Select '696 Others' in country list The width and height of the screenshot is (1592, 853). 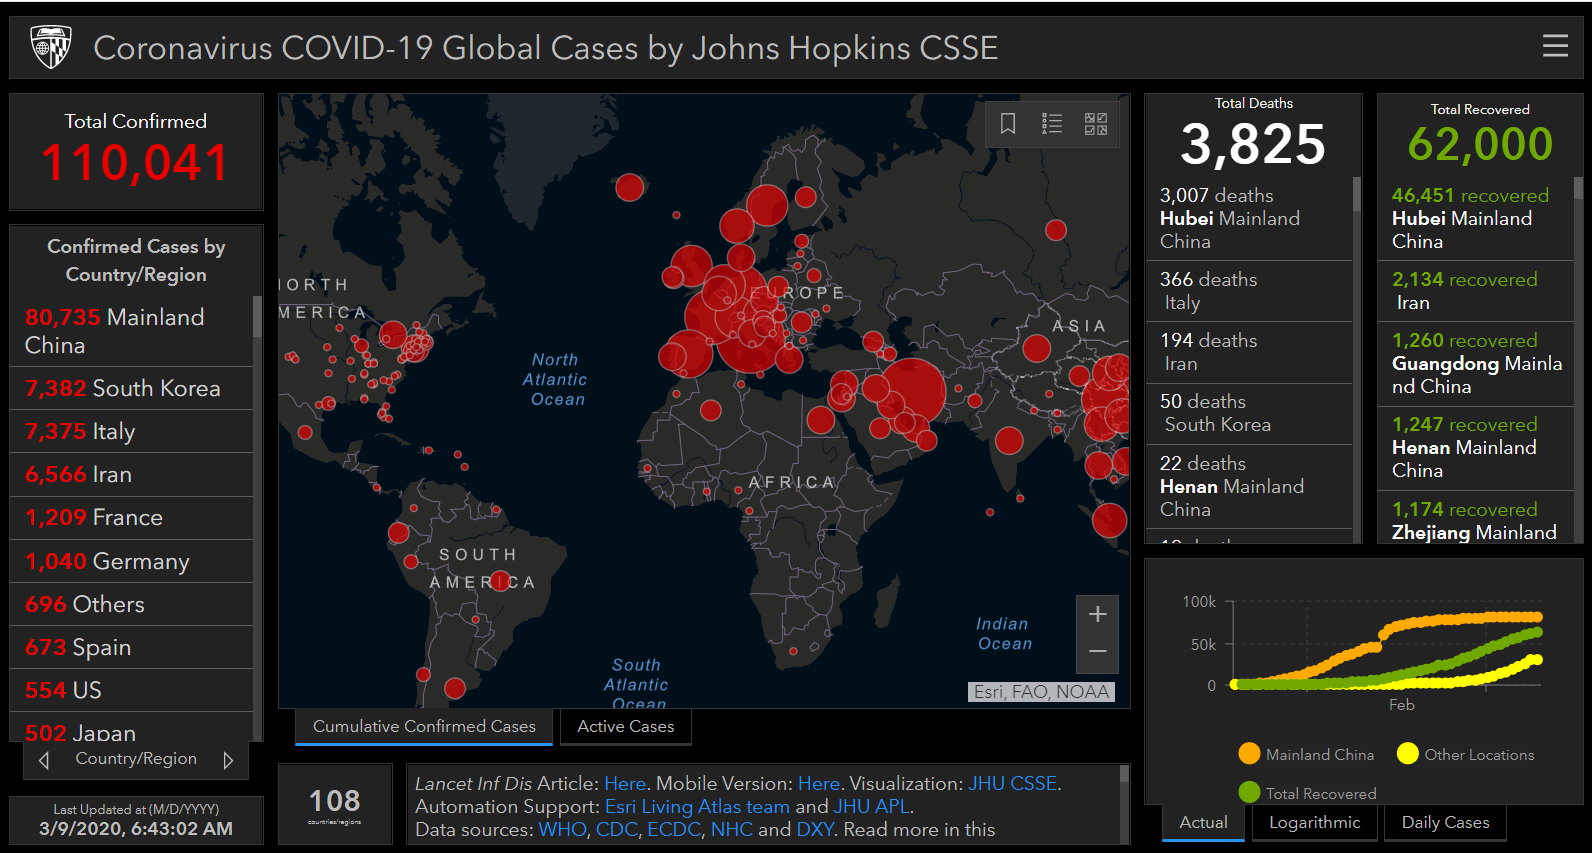tap(131, 604)
